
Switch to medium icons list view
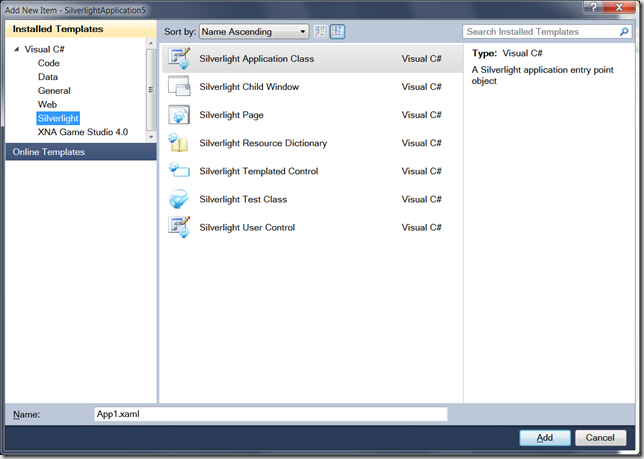tap(337, 32)
